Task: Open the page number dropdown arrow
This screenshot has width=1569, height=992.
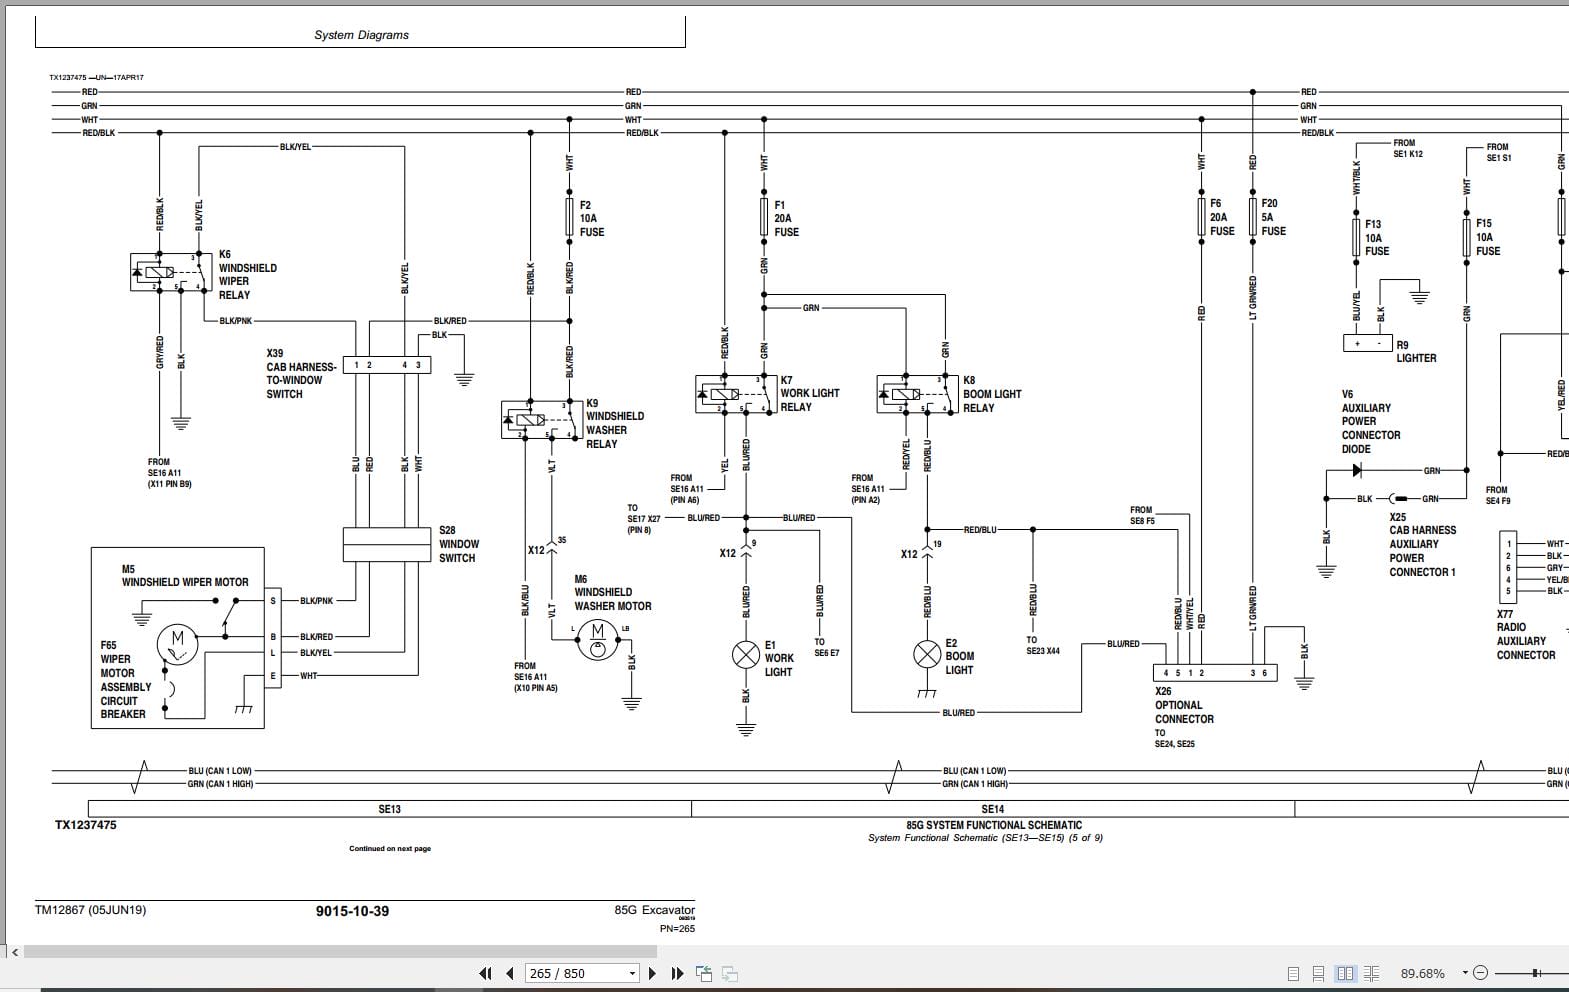Action: [x=632, y=973]
